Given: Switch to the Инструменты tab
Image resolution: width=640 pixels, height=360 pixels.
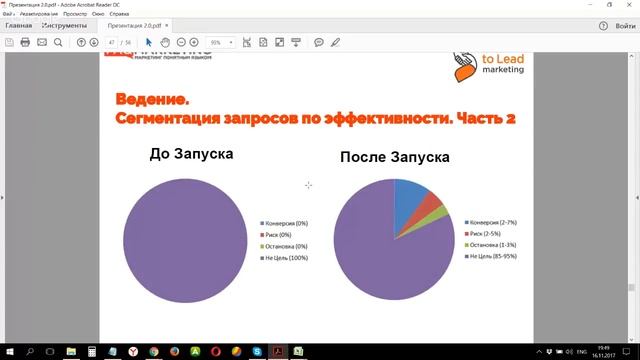Looking at the screenshot, I should point(64,25).
